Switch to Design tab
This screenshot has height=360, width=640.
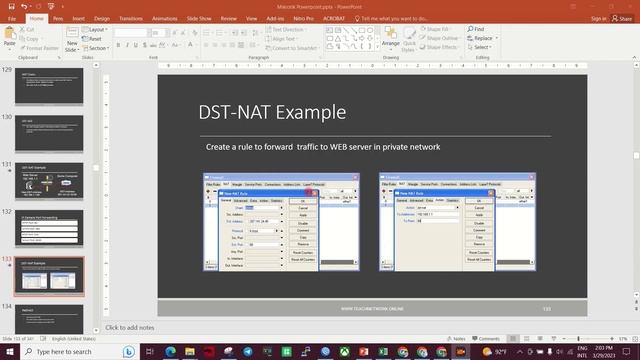pos(102,18)
